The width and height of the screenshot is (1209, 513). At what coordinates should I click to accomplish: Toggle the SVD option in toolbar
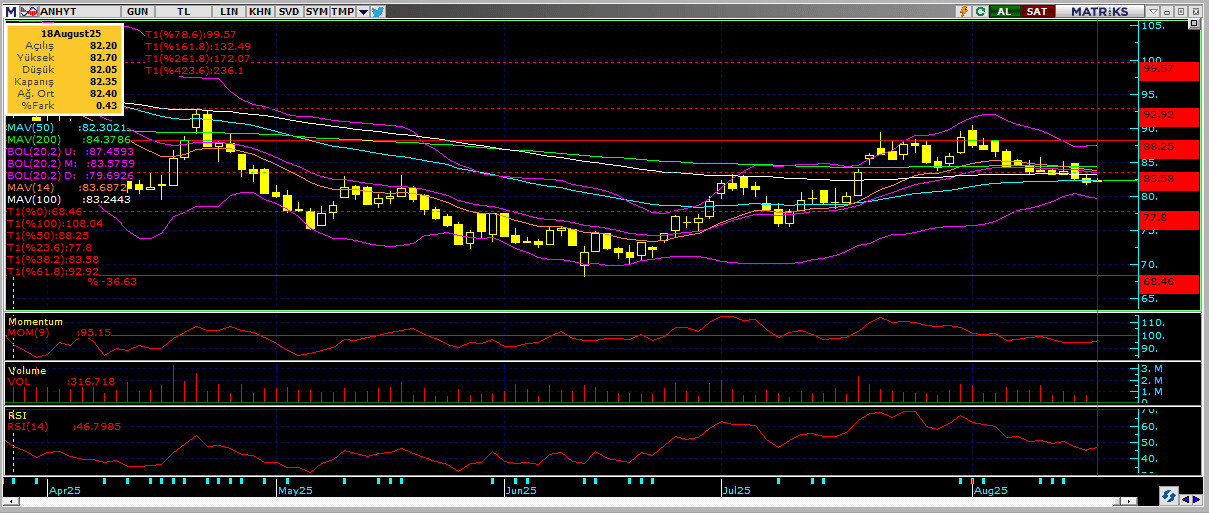288,11
